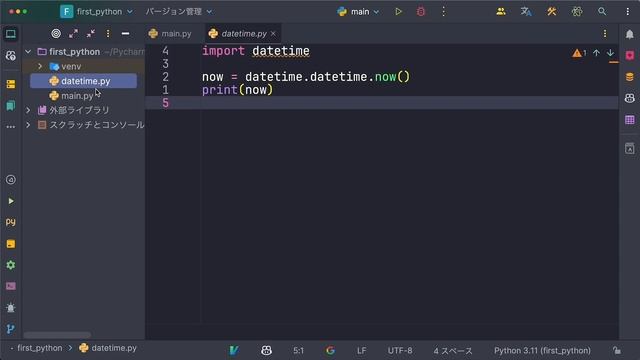This screenshot has width=640, height=360.
Task: Expand the venv folder
Action: (x=40, y=66)
